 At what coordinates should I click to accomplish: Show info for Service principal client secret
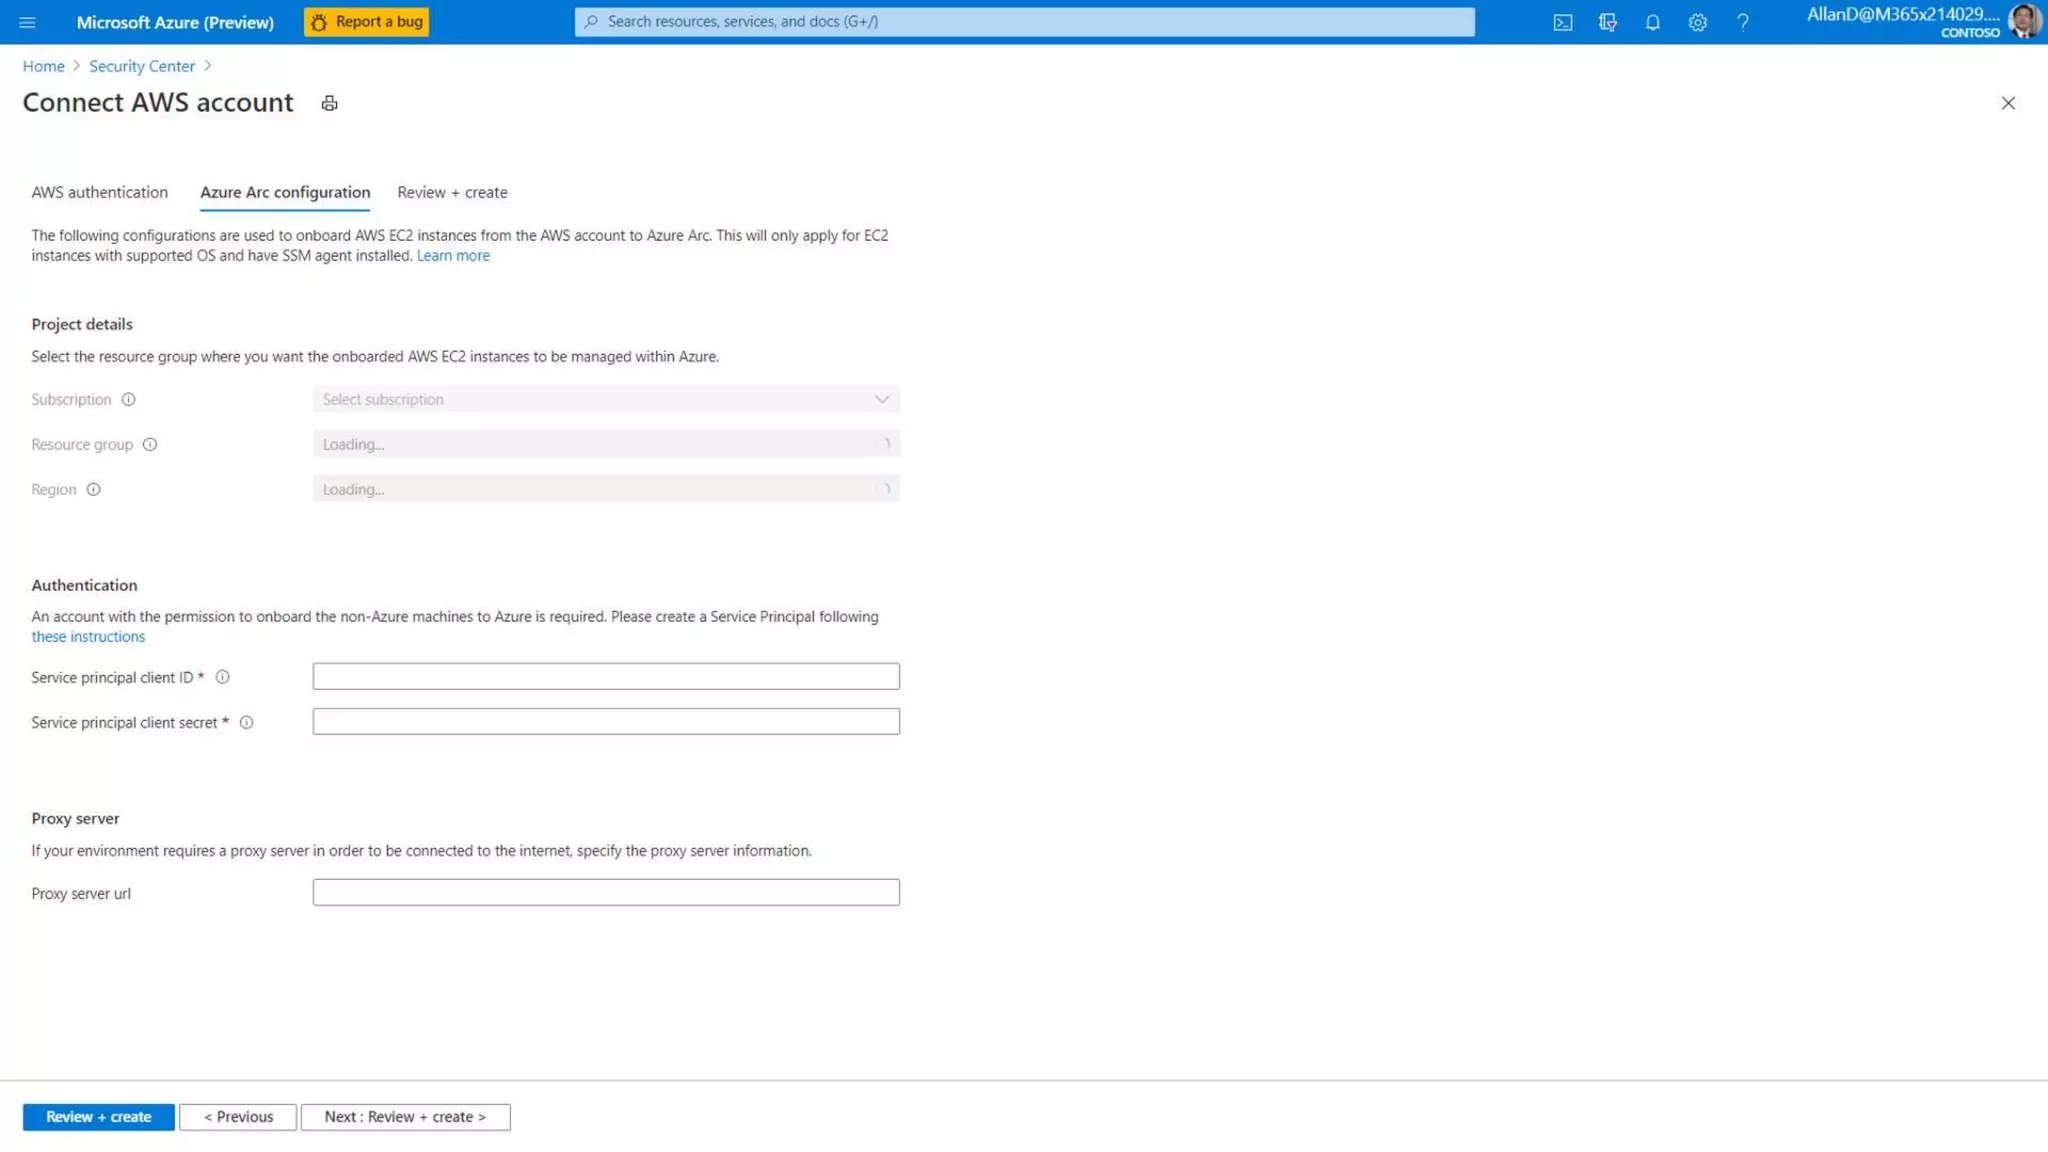pos(246,722)
